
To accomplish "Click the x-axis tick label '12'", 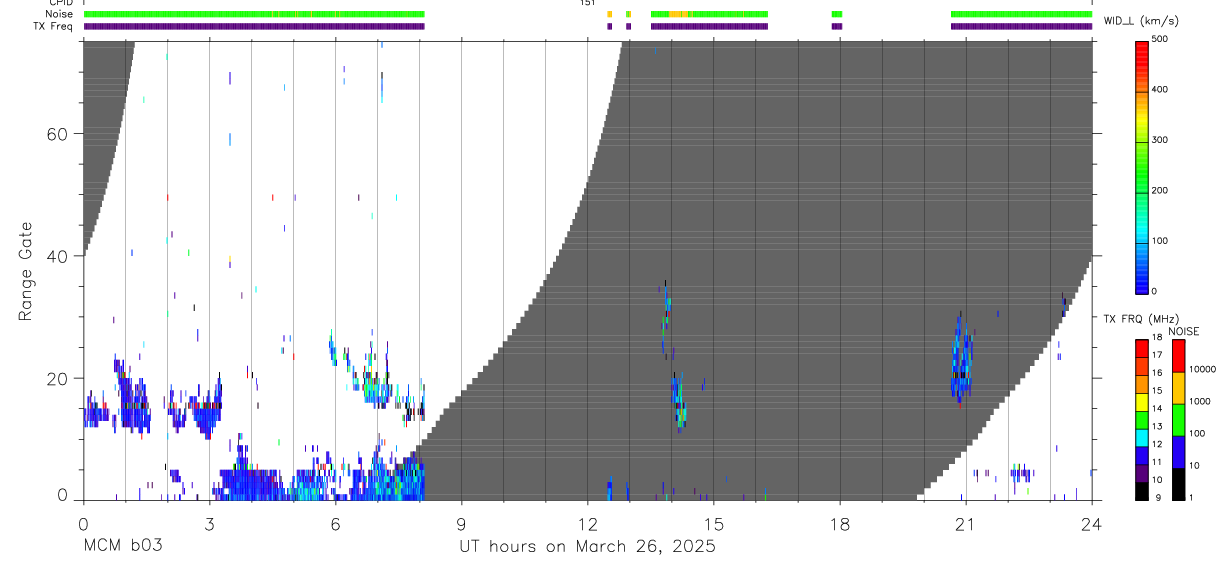I will point(587,524).
